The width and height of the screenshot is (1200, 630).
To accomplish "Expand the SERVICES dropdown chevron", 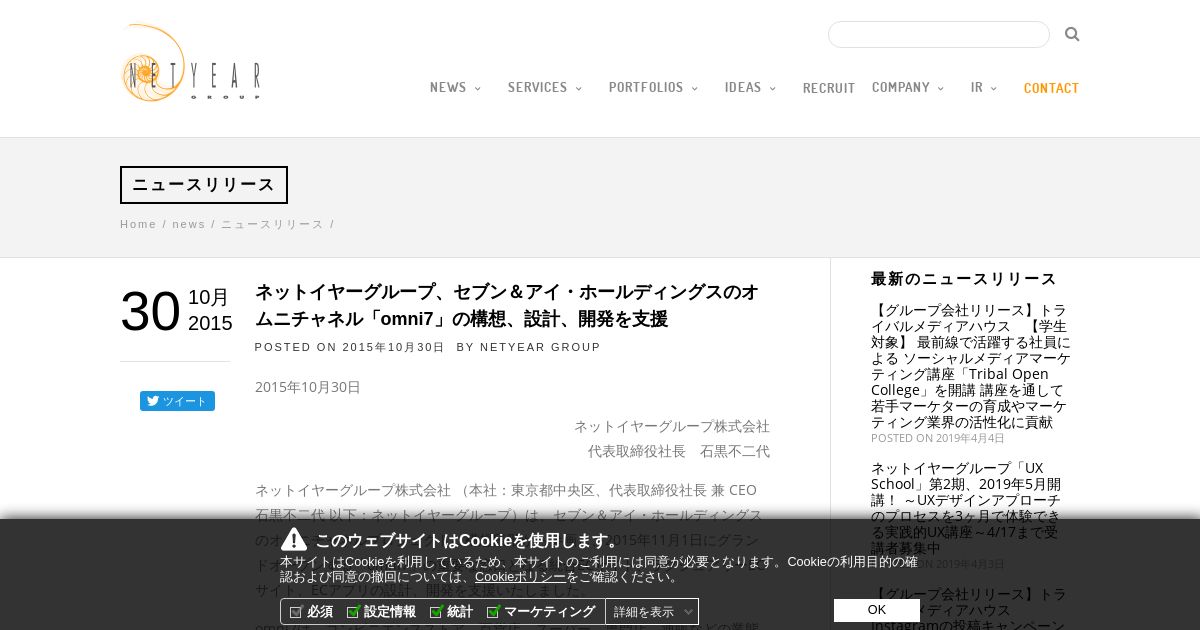I will 578,89.
